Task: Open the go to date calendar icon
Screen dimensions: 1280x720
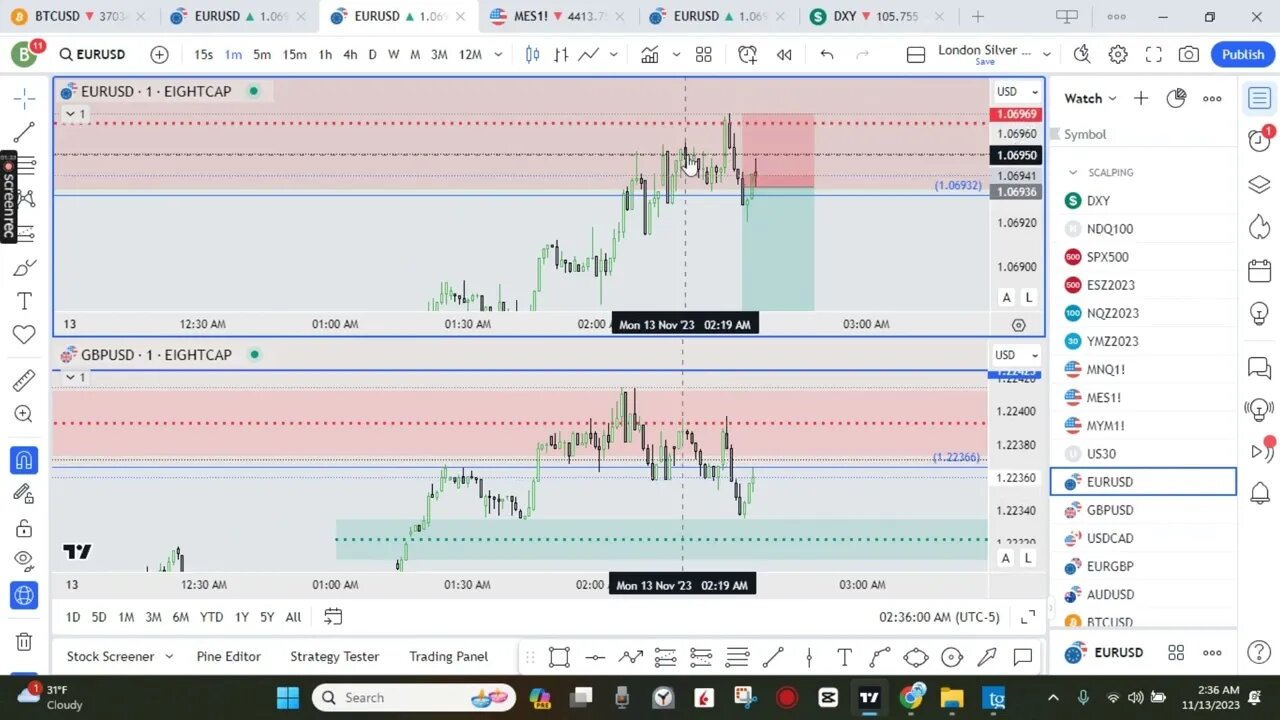Action: coord(333,617)
